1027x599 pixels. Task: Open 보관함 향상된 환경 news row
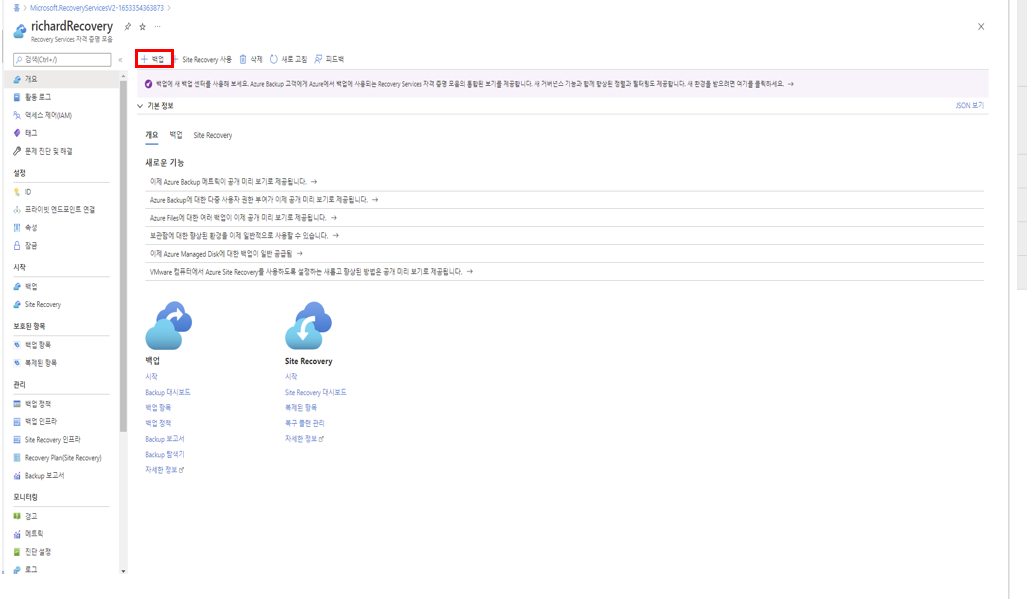[x=565, y=235]
